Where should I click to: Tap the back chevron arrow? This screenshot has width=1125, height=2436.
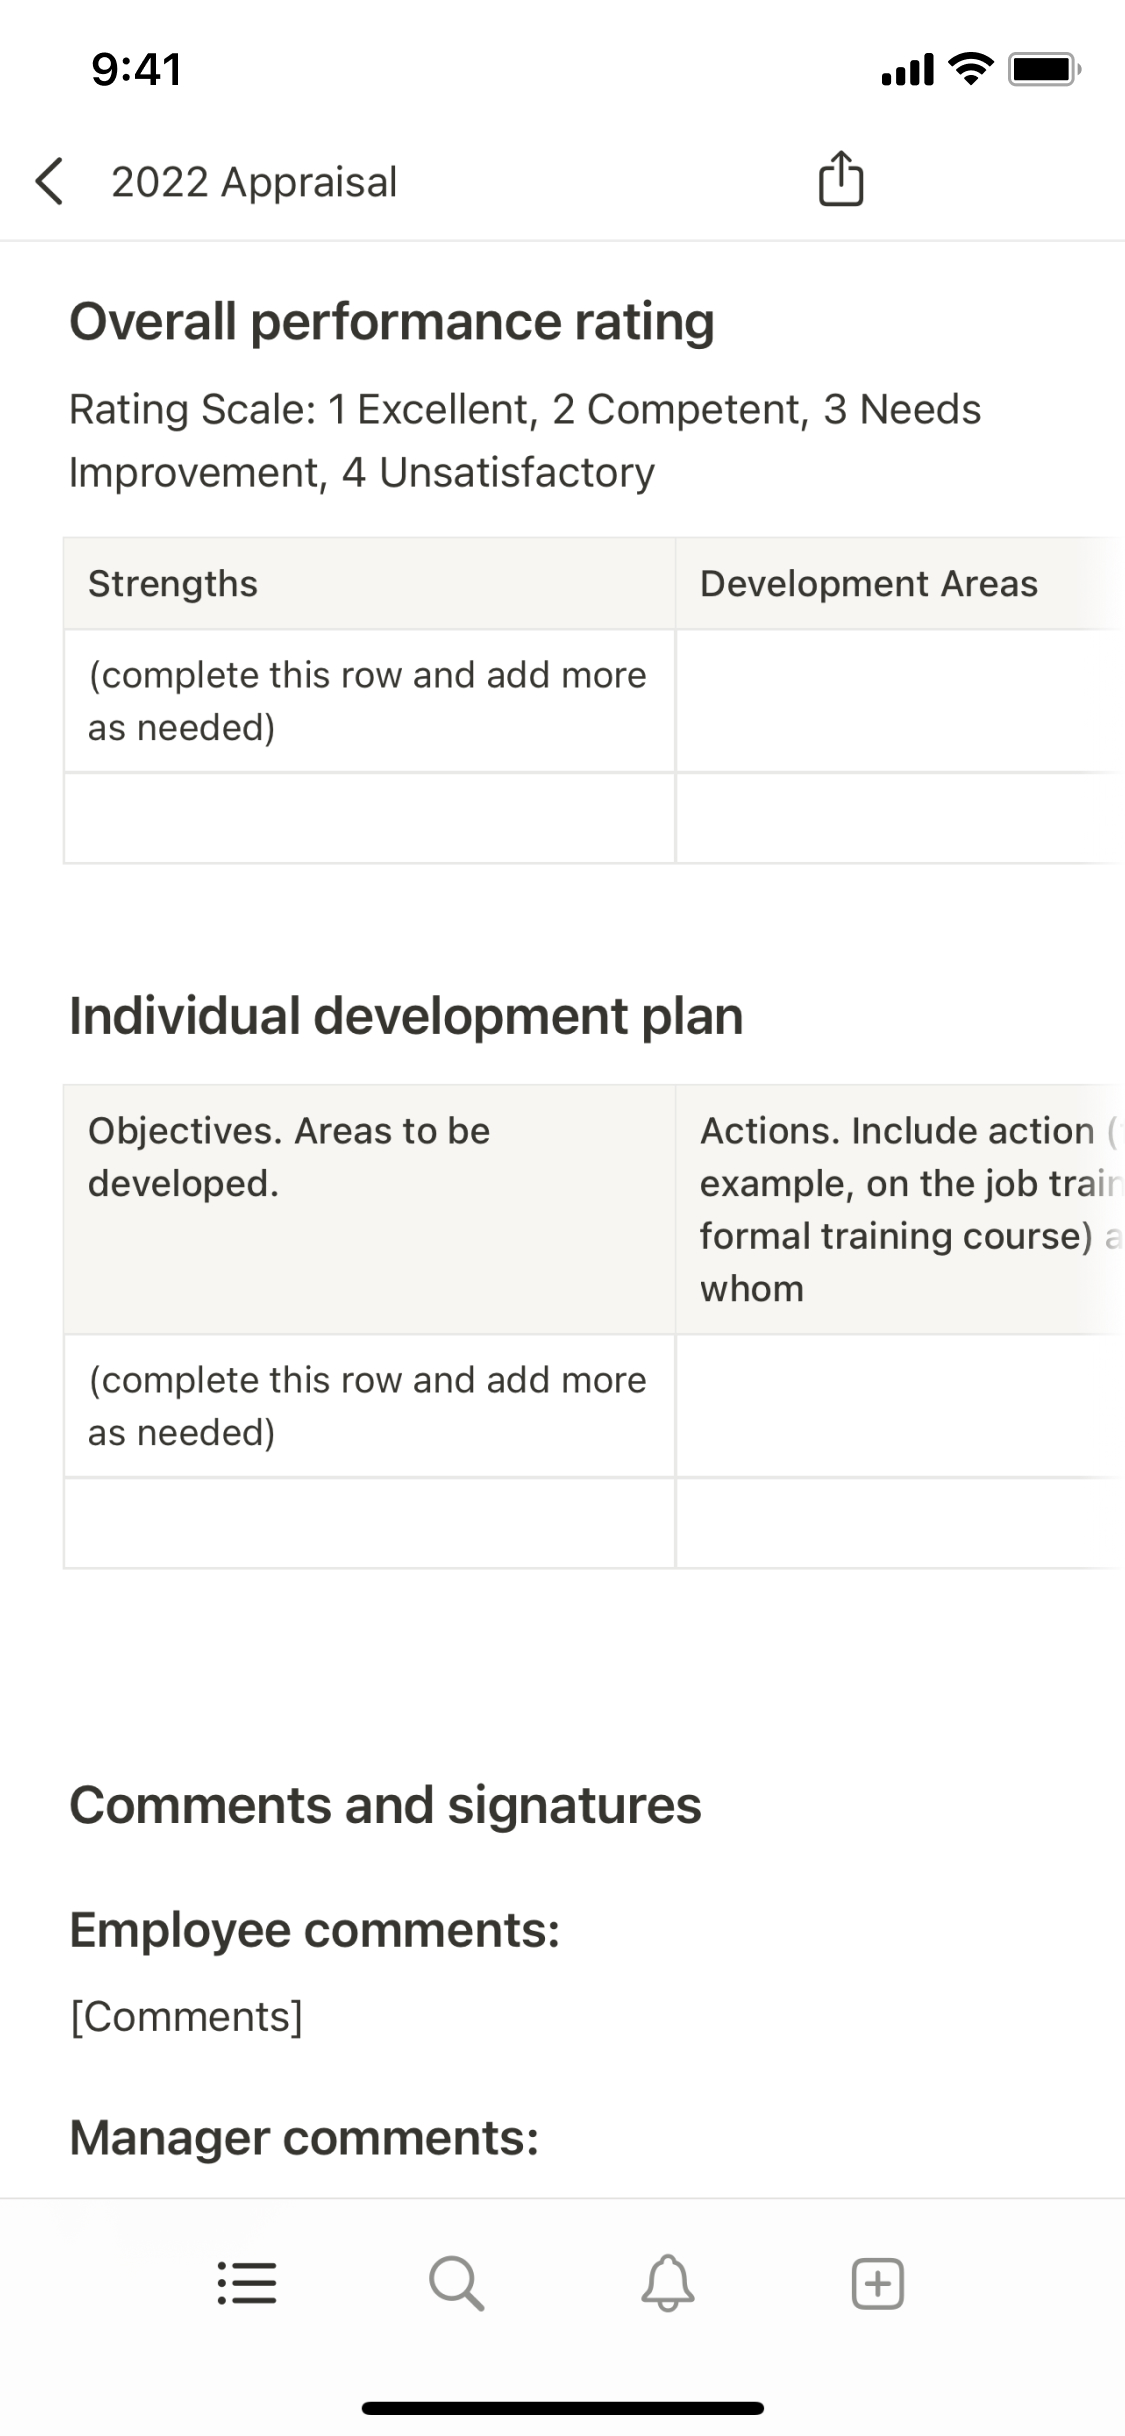tap(50, 182)
